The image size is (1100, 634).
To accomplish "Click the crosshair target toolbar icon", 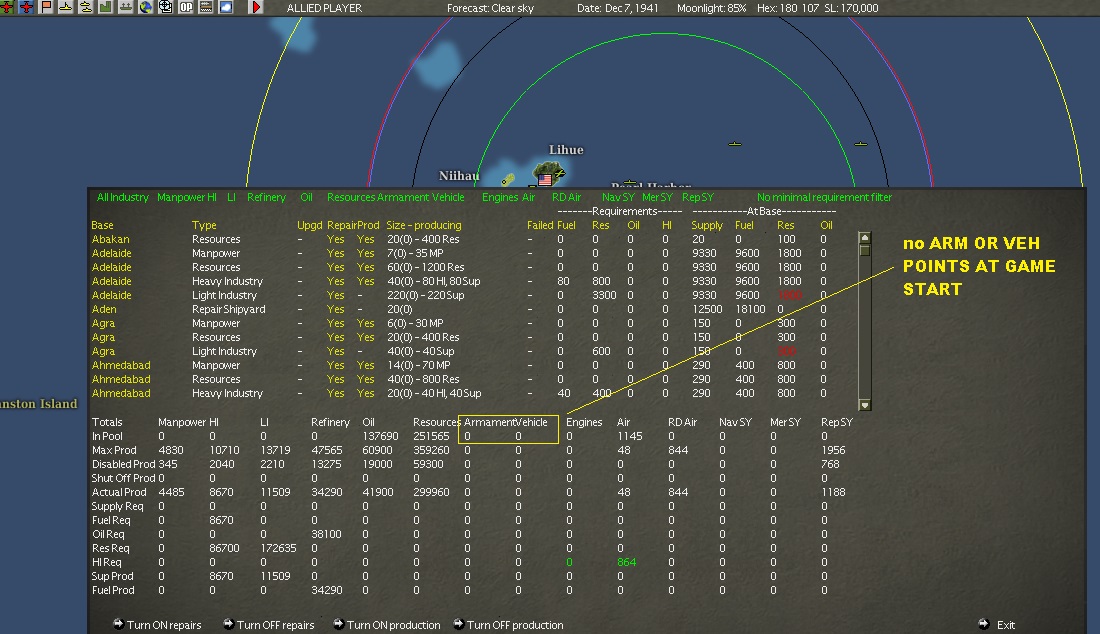I will [x=166, y=7].
